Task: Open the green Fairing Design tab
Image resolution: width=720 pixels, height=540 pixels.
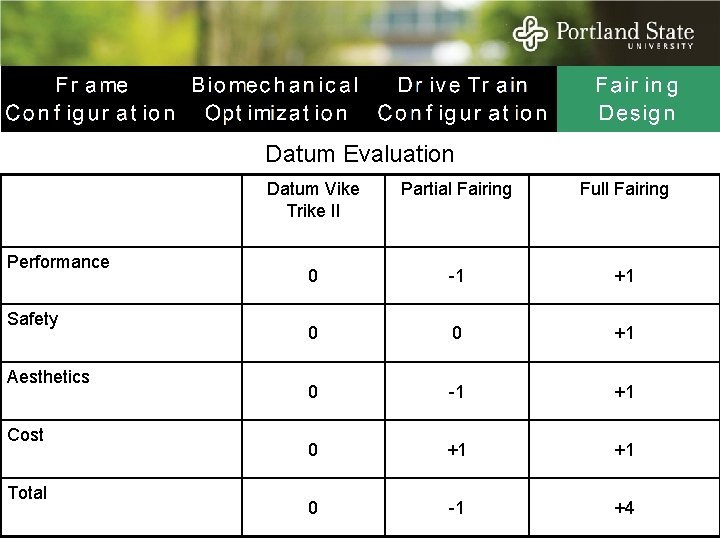Action: pyautogui.click(x=637, y=99)
